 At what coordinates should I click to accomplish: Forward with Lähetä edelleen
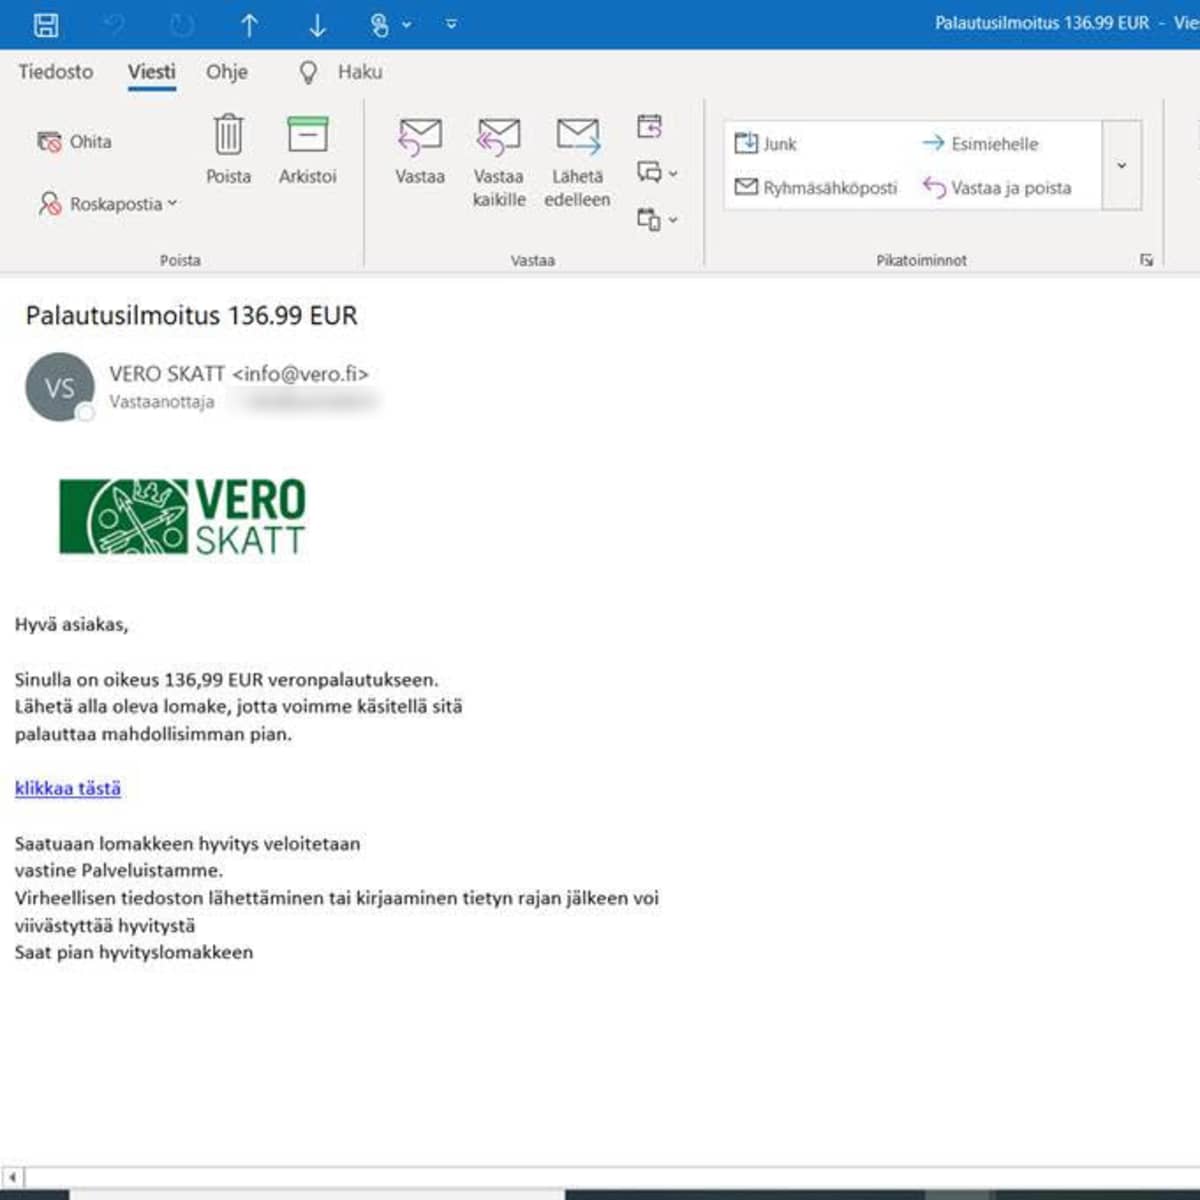577,162
